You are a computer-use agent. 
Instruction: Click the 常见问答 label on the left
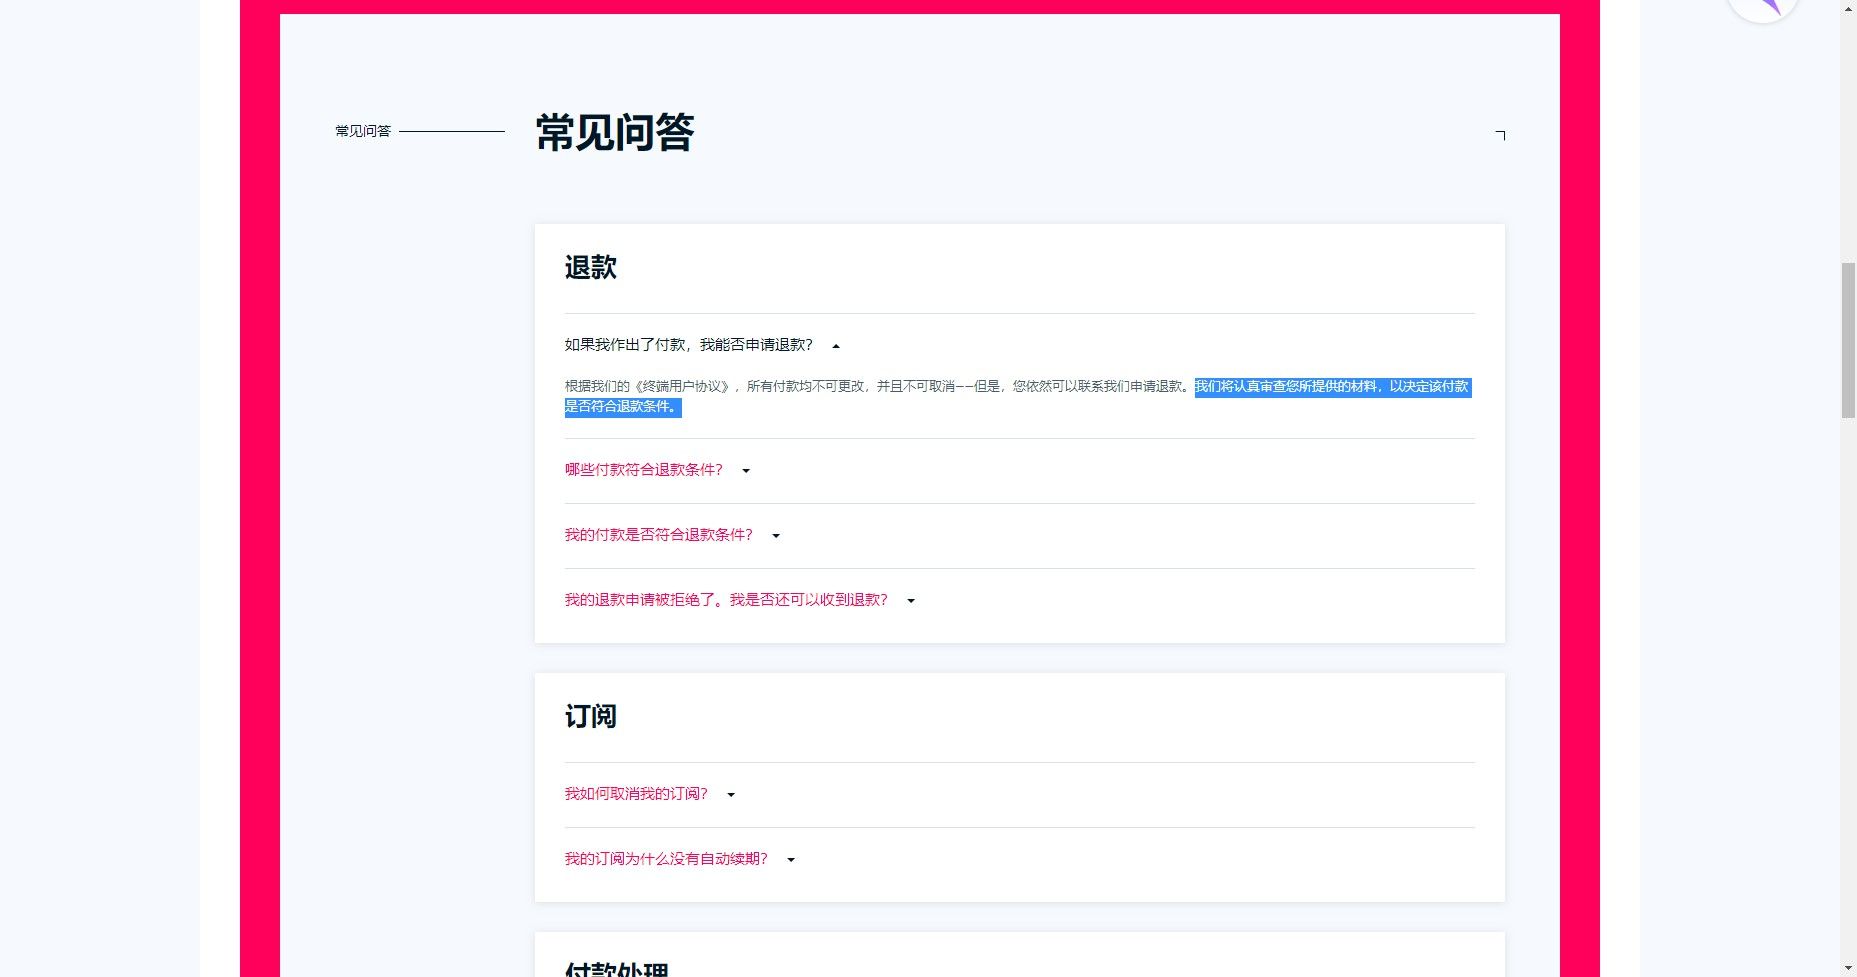[362, 129]
